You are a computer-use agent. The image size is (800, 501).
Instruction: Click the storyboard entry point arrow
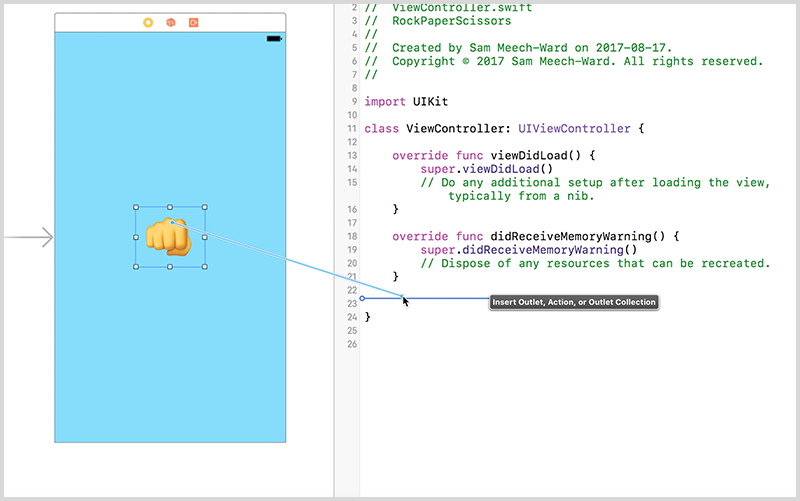pos(28,238)
